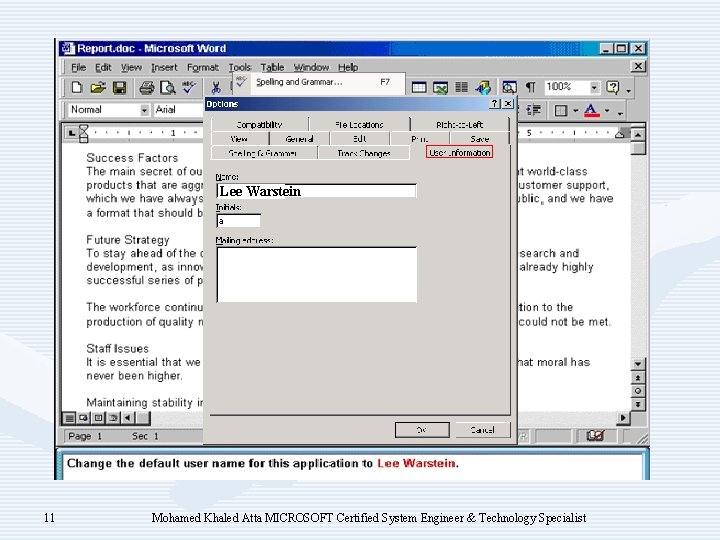Click the vertical scrollbar up arrow
720x540 pixels.
[x=638, y=135]
